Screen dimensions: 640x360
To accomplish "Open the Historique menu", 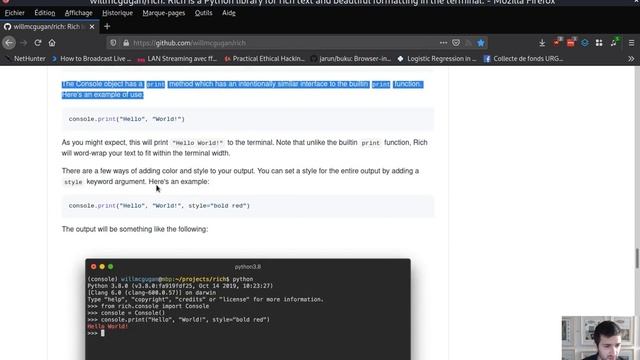I will (117, 13).
